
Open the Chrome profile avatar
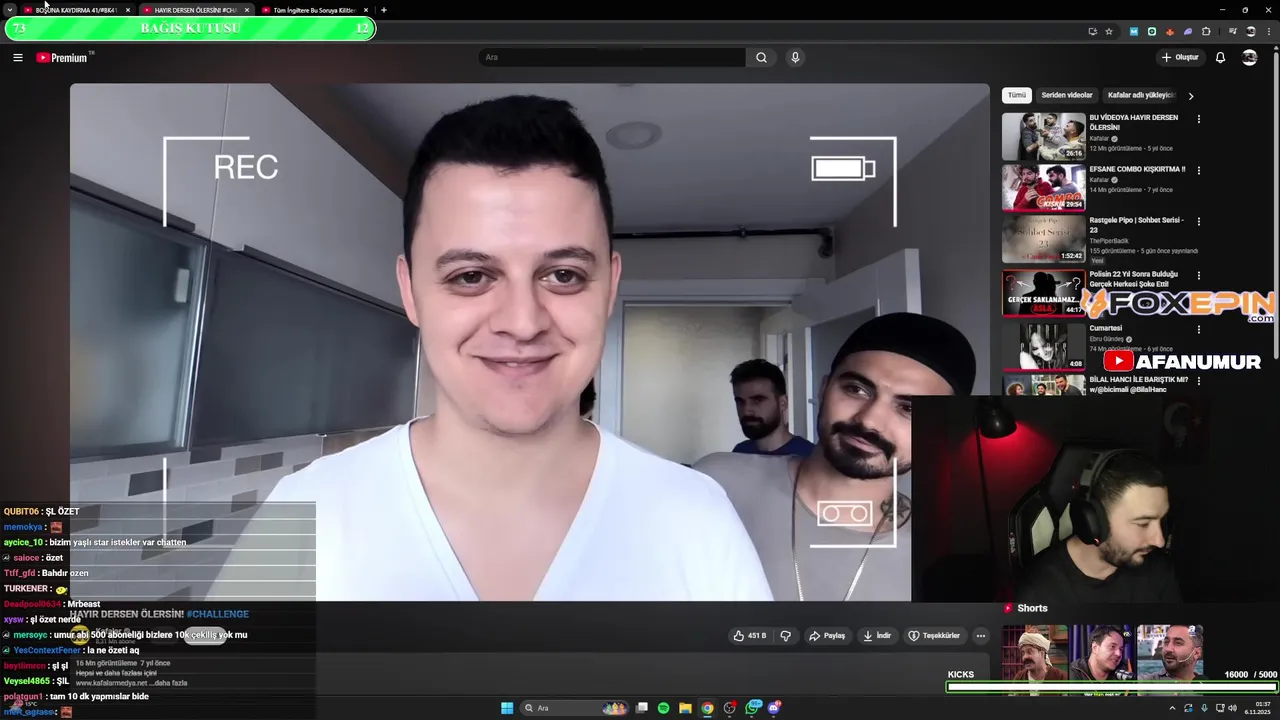tap(1251, 32)
